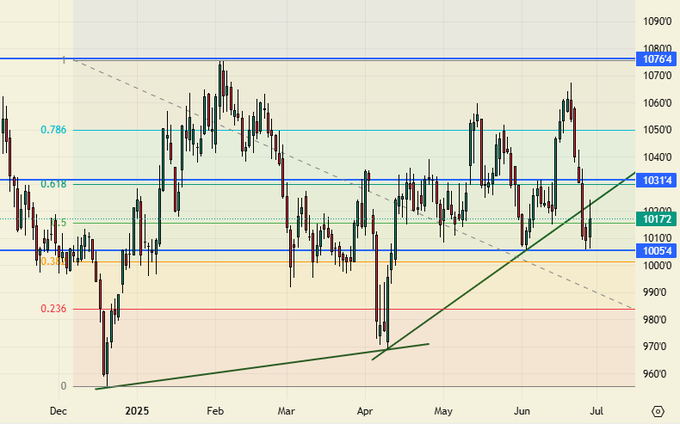Click the 1005'4 blue price label
Image resolution: width=680 pixels, height=424 pixels.
[657, 250]
